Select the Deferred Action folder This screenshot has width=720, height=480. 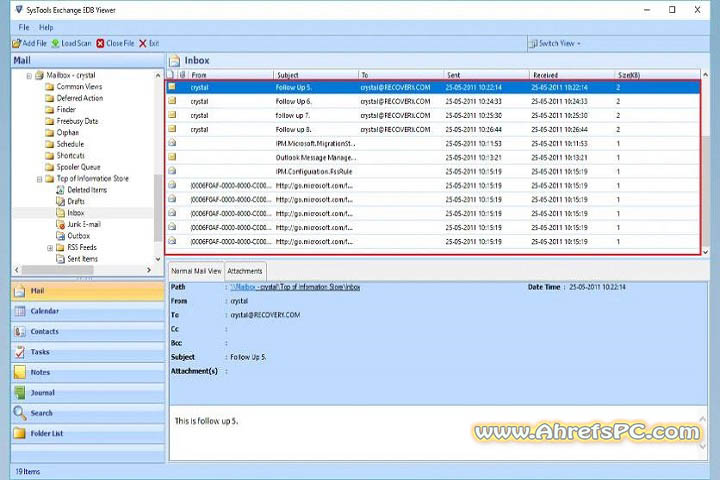coord(80,98)
